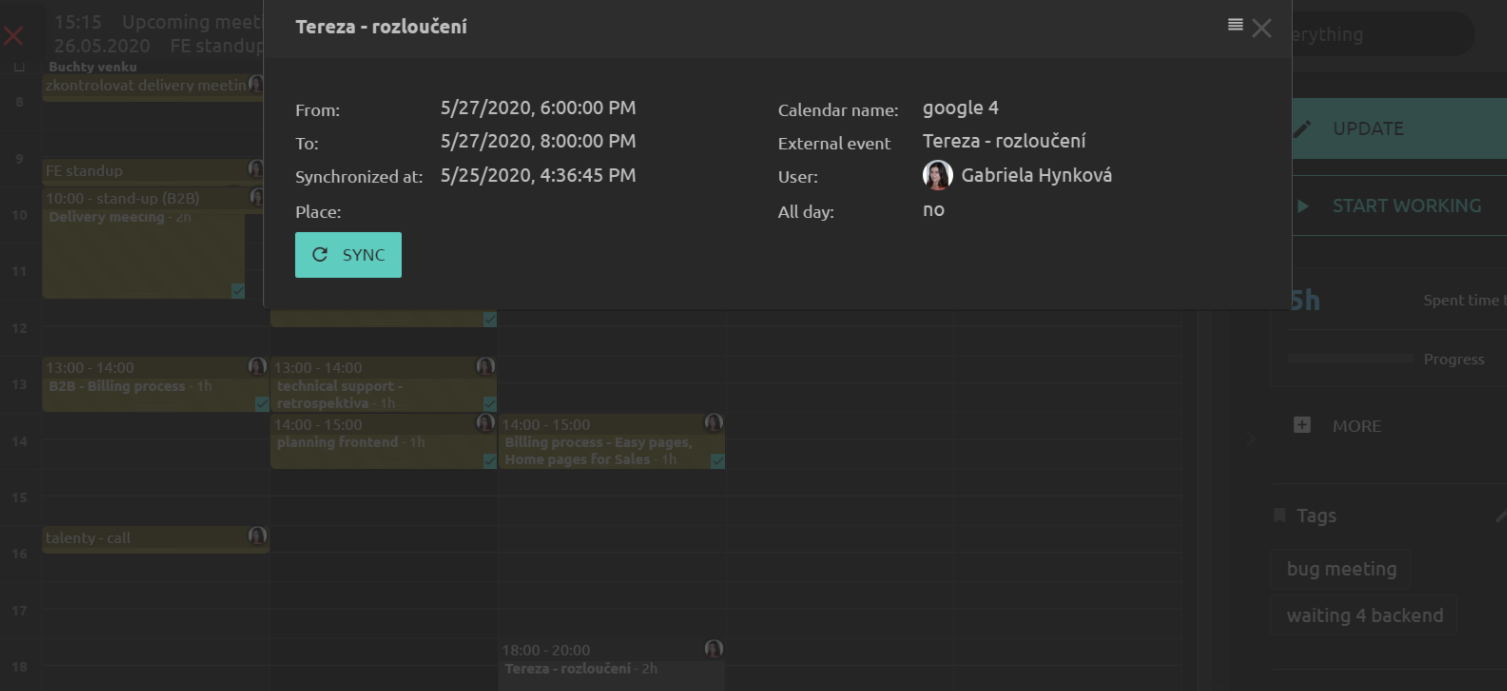The width and height of the screenshot is (1507, 691).
Task: Close the Tereza - rozloučení dialog
Action: pyautogui.click(x=1262, y=29)
